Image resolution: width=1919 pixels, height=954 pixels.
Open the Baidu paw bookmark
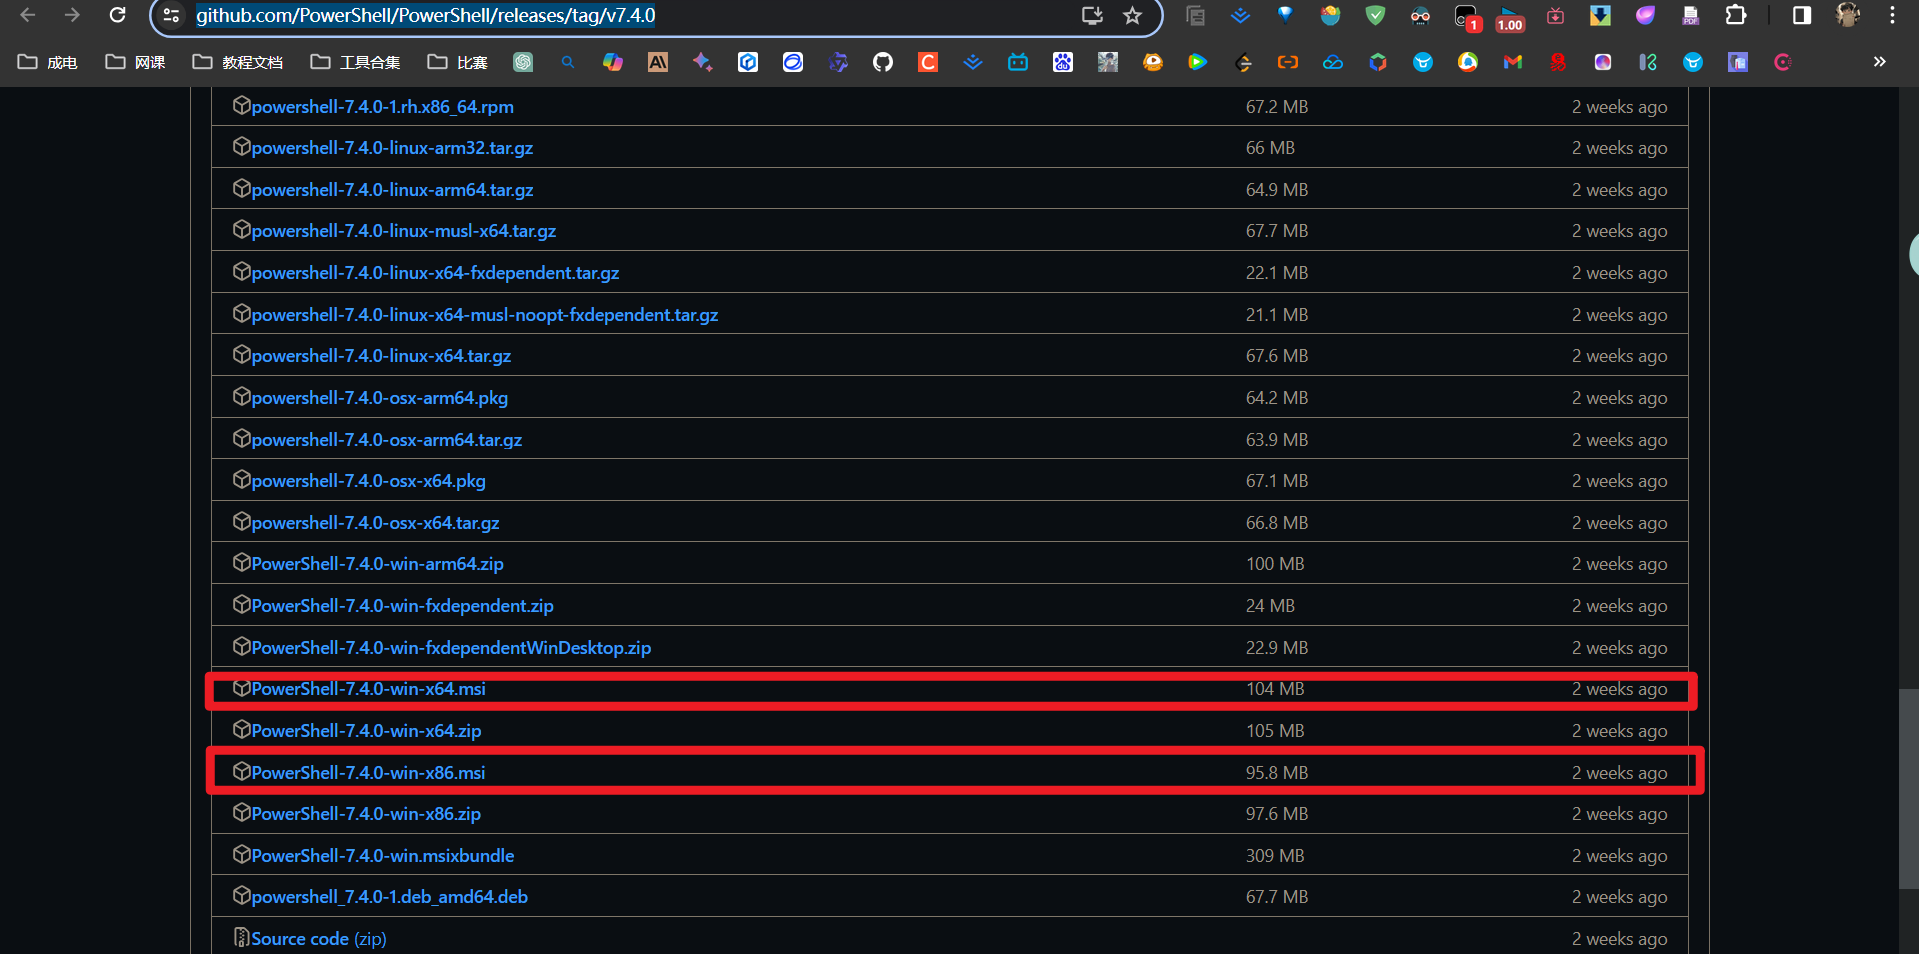tap(1063, 62)
